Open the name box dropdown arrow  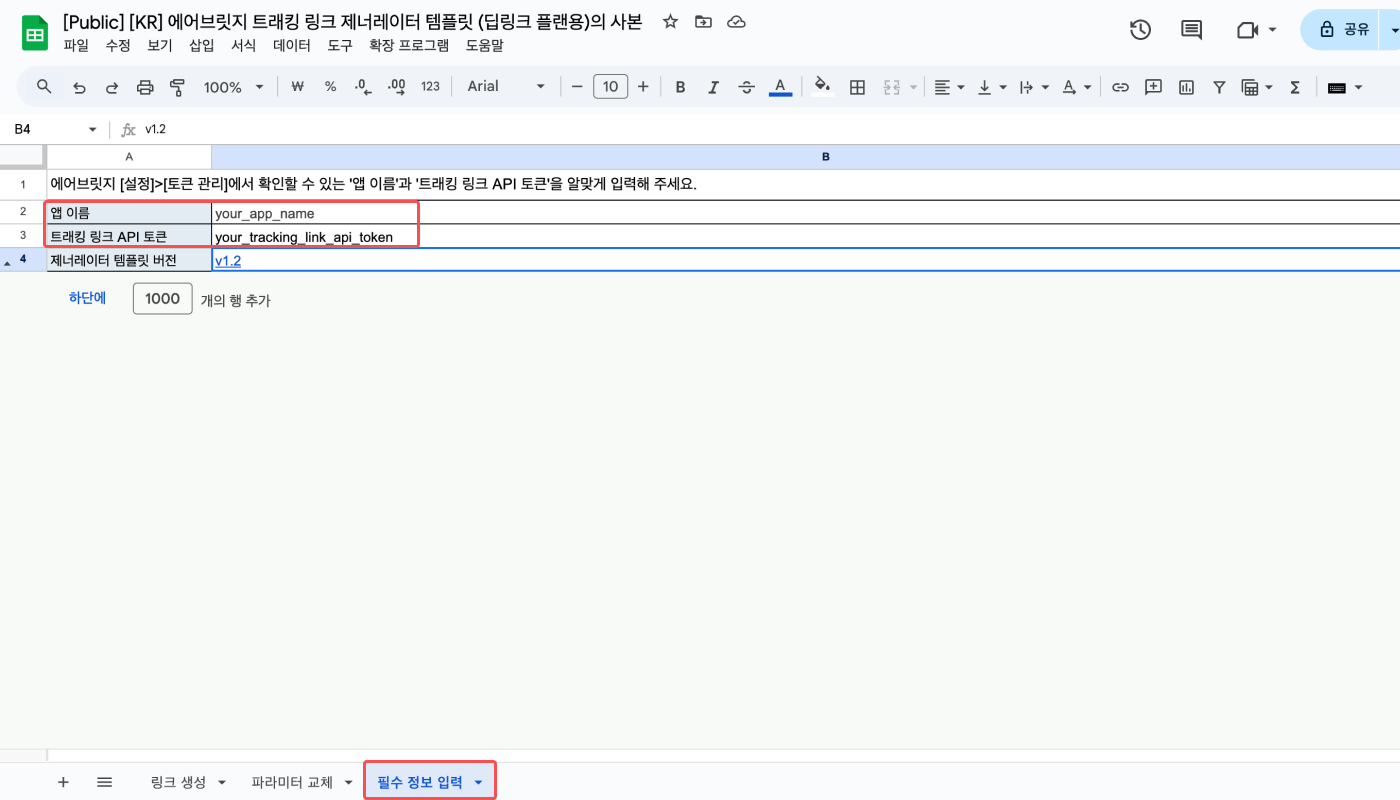[x=93, y=130]
